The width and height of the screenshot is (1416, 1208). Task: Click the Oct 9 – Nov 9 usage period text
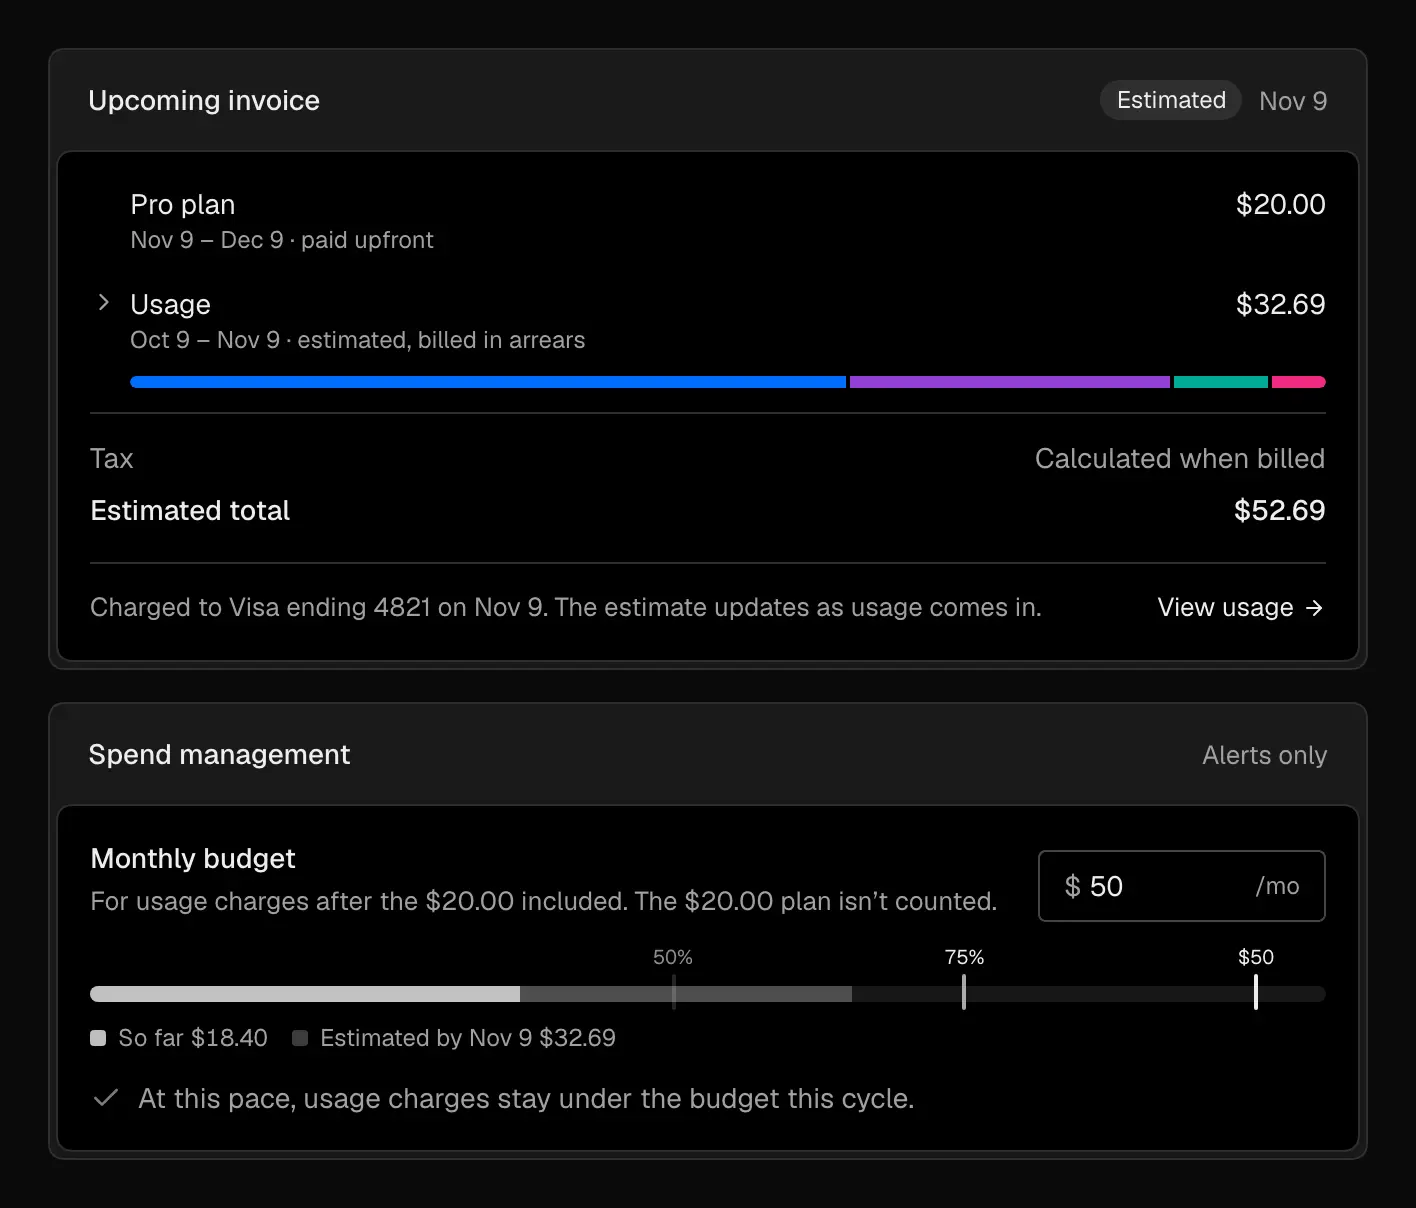pos(358,340)
